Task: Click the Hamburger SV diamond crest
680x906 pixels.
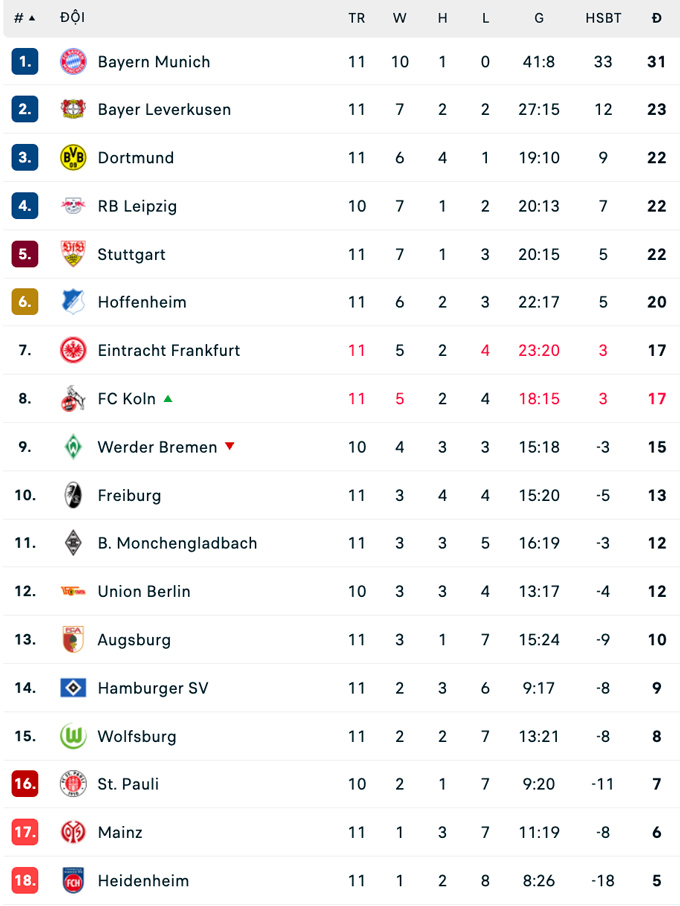Action: (73, 688)
